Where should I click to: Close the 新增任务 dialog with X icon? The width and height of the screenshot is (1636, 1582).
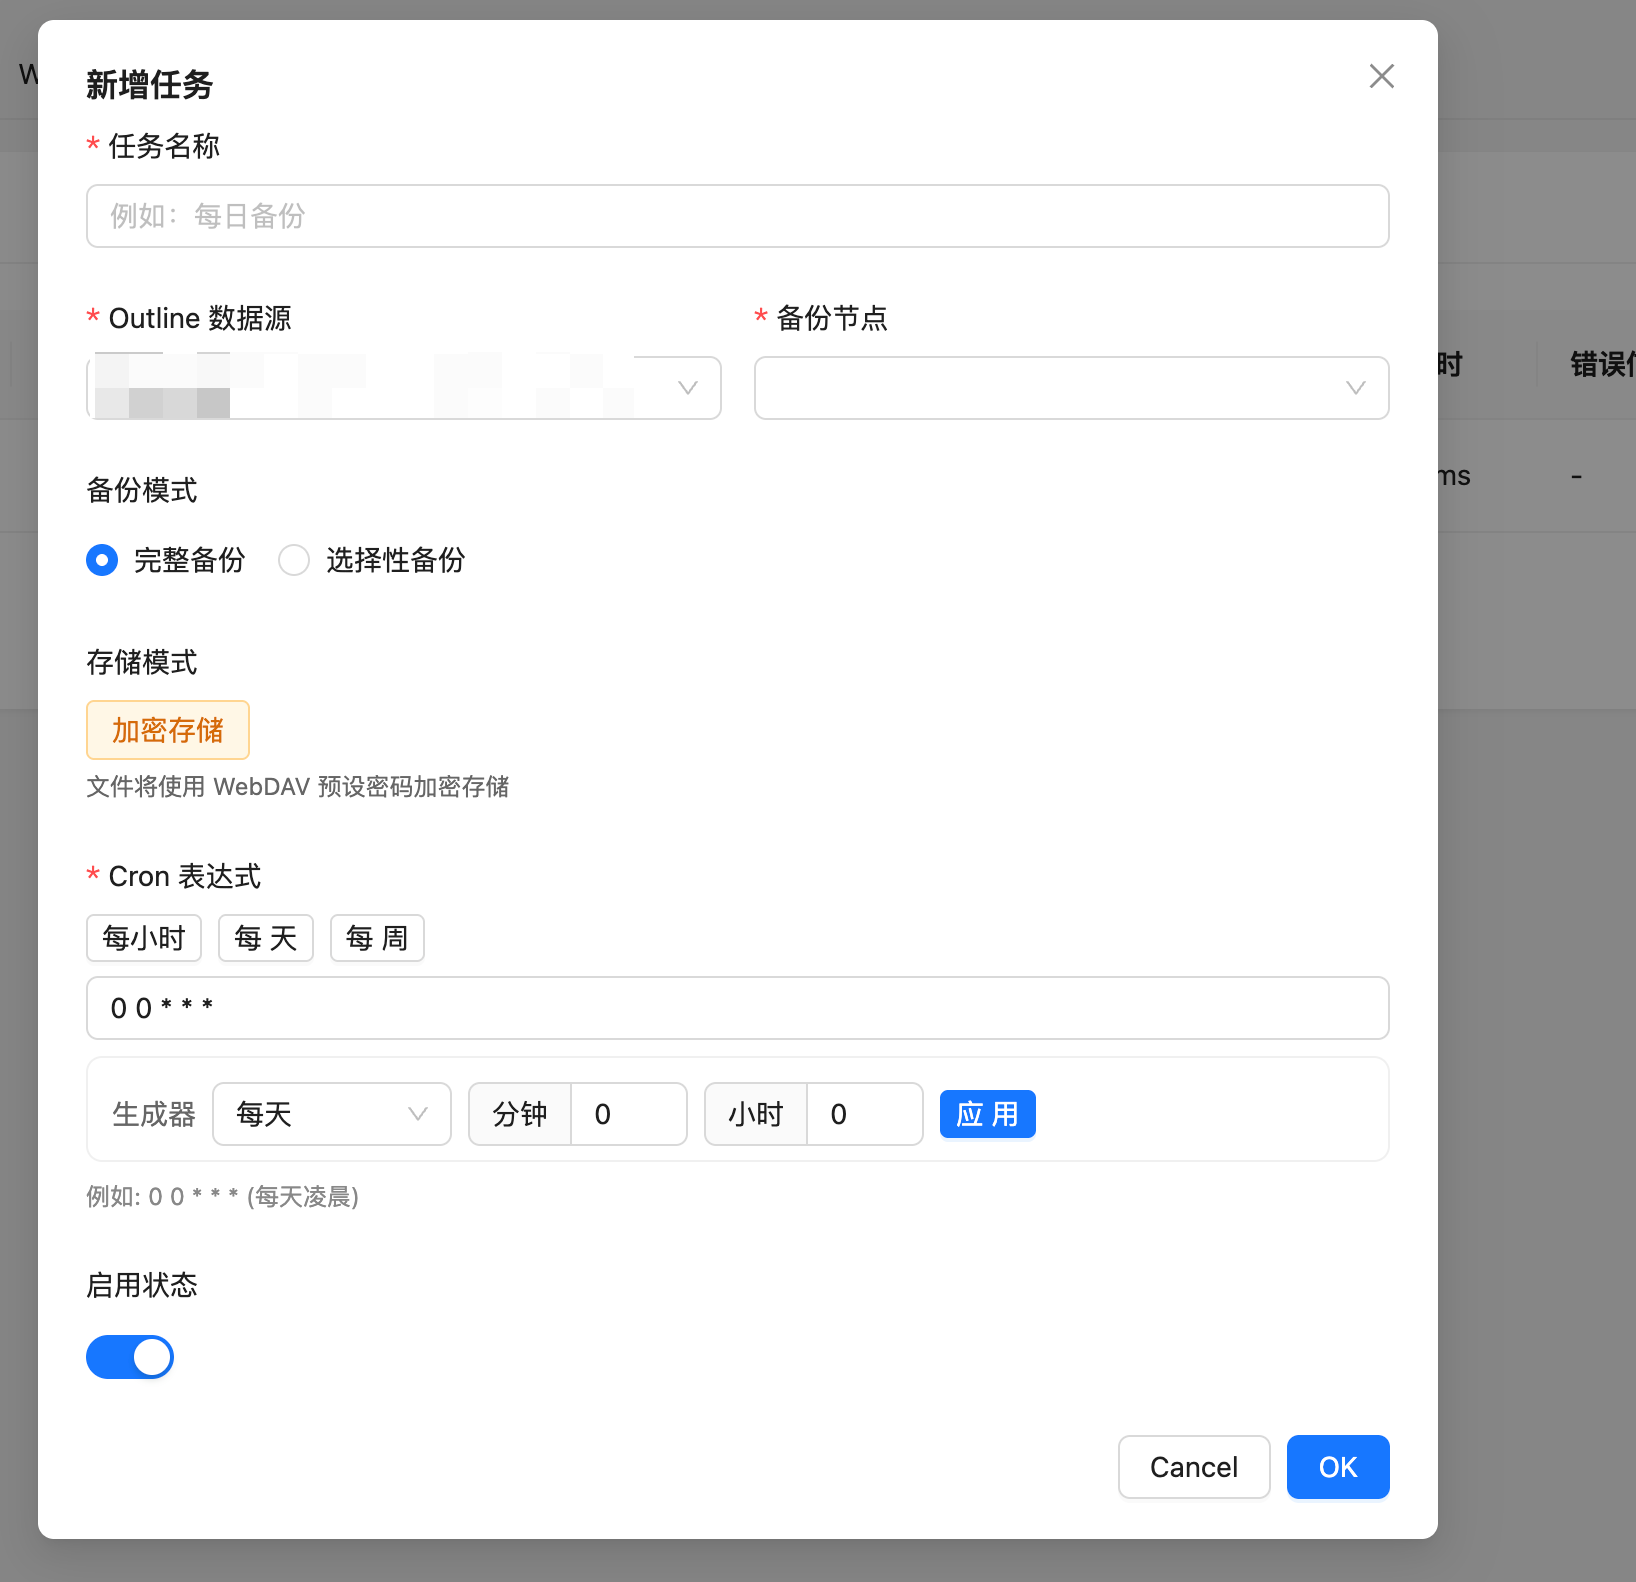[x=1382, y=76]
